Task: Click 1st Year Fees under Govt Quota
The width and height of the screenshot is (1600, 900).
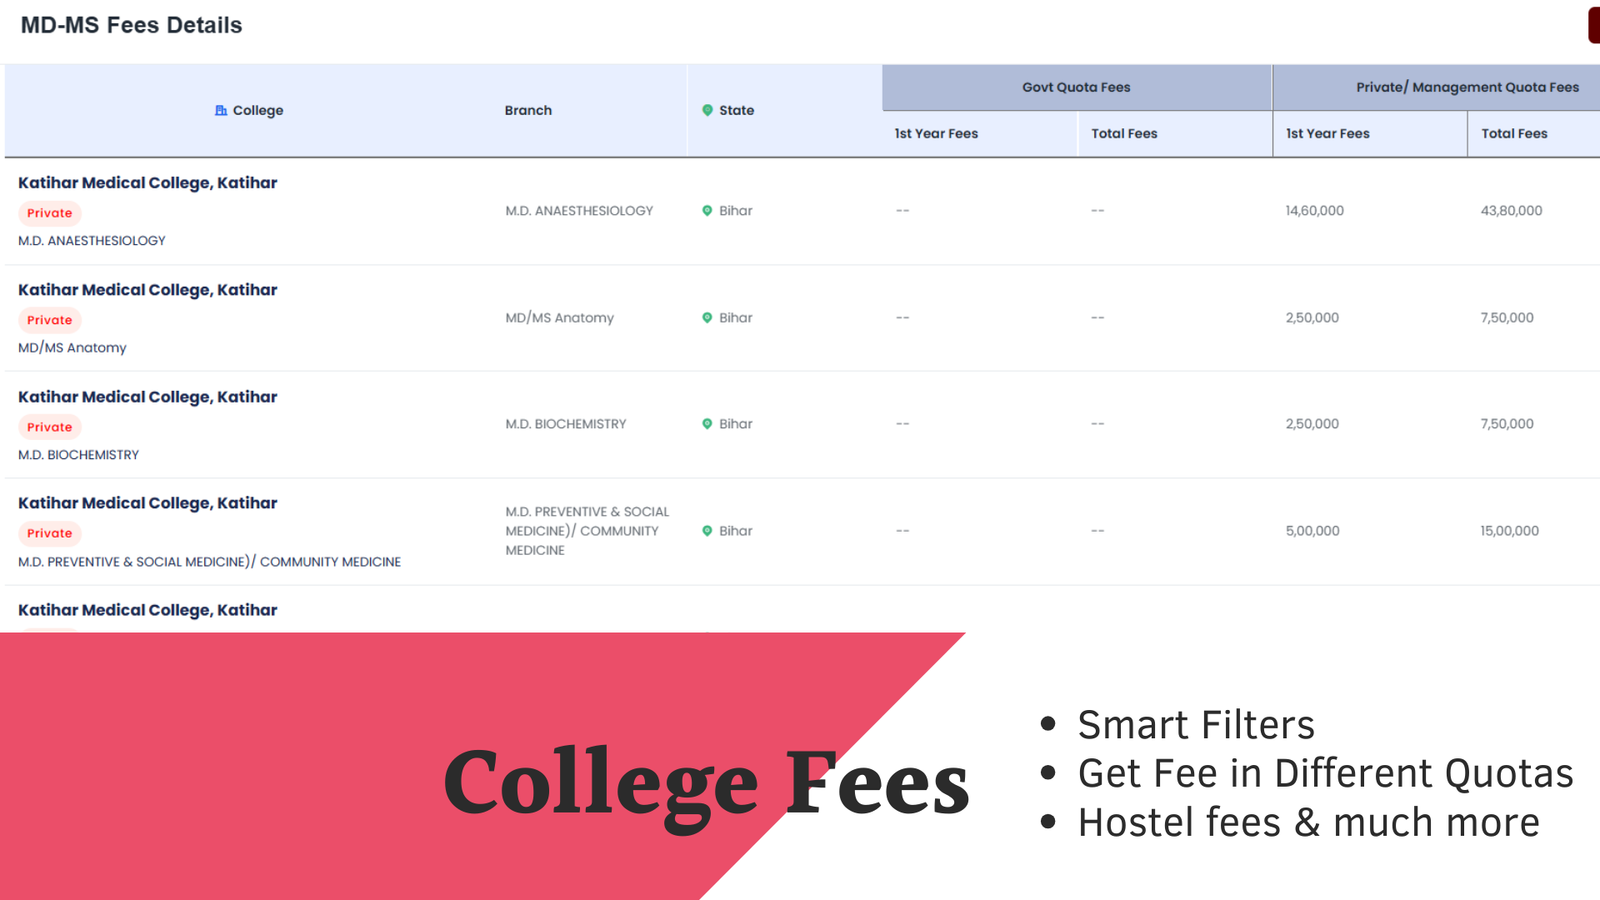Action: coord(936,133)
